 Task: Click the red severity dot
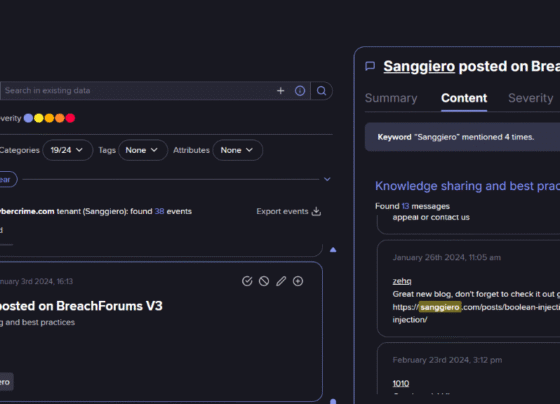click(x=70, y=118)
